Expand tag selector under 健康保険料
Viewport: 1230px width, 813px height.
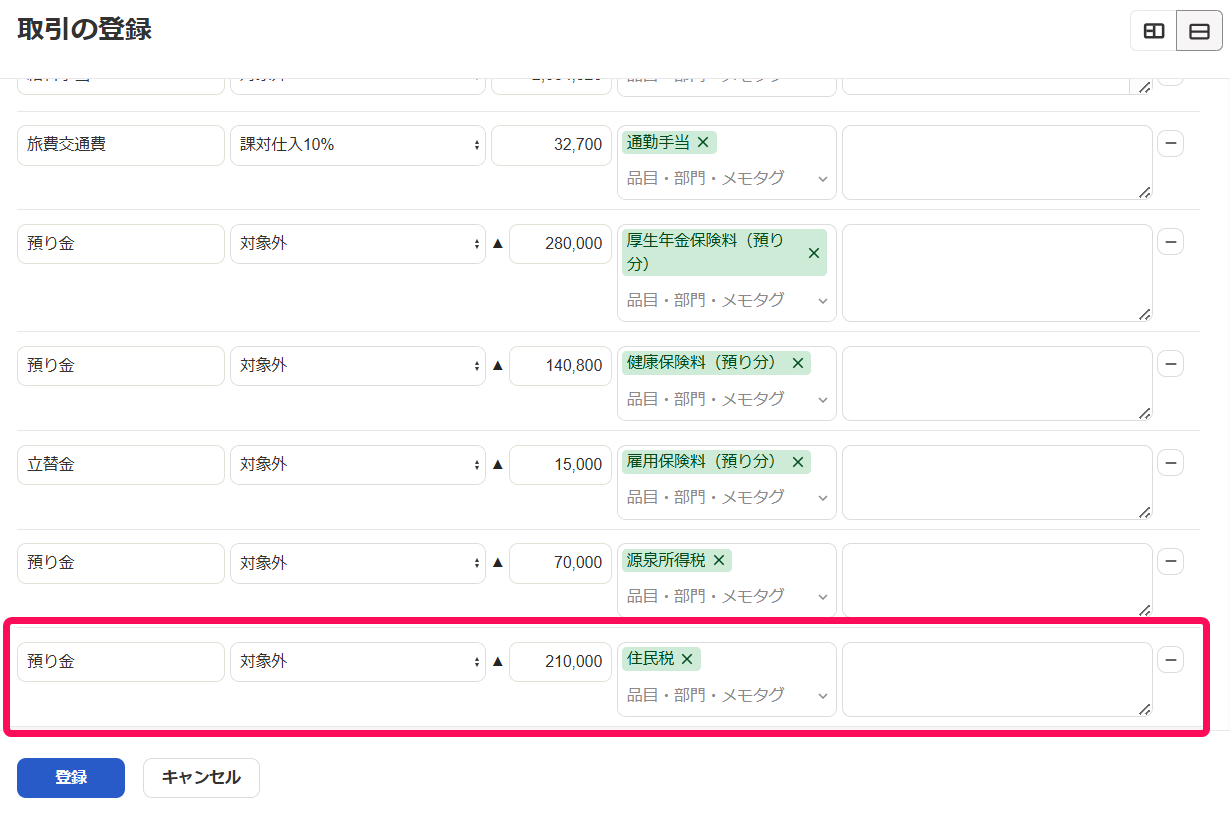(823, 400)
